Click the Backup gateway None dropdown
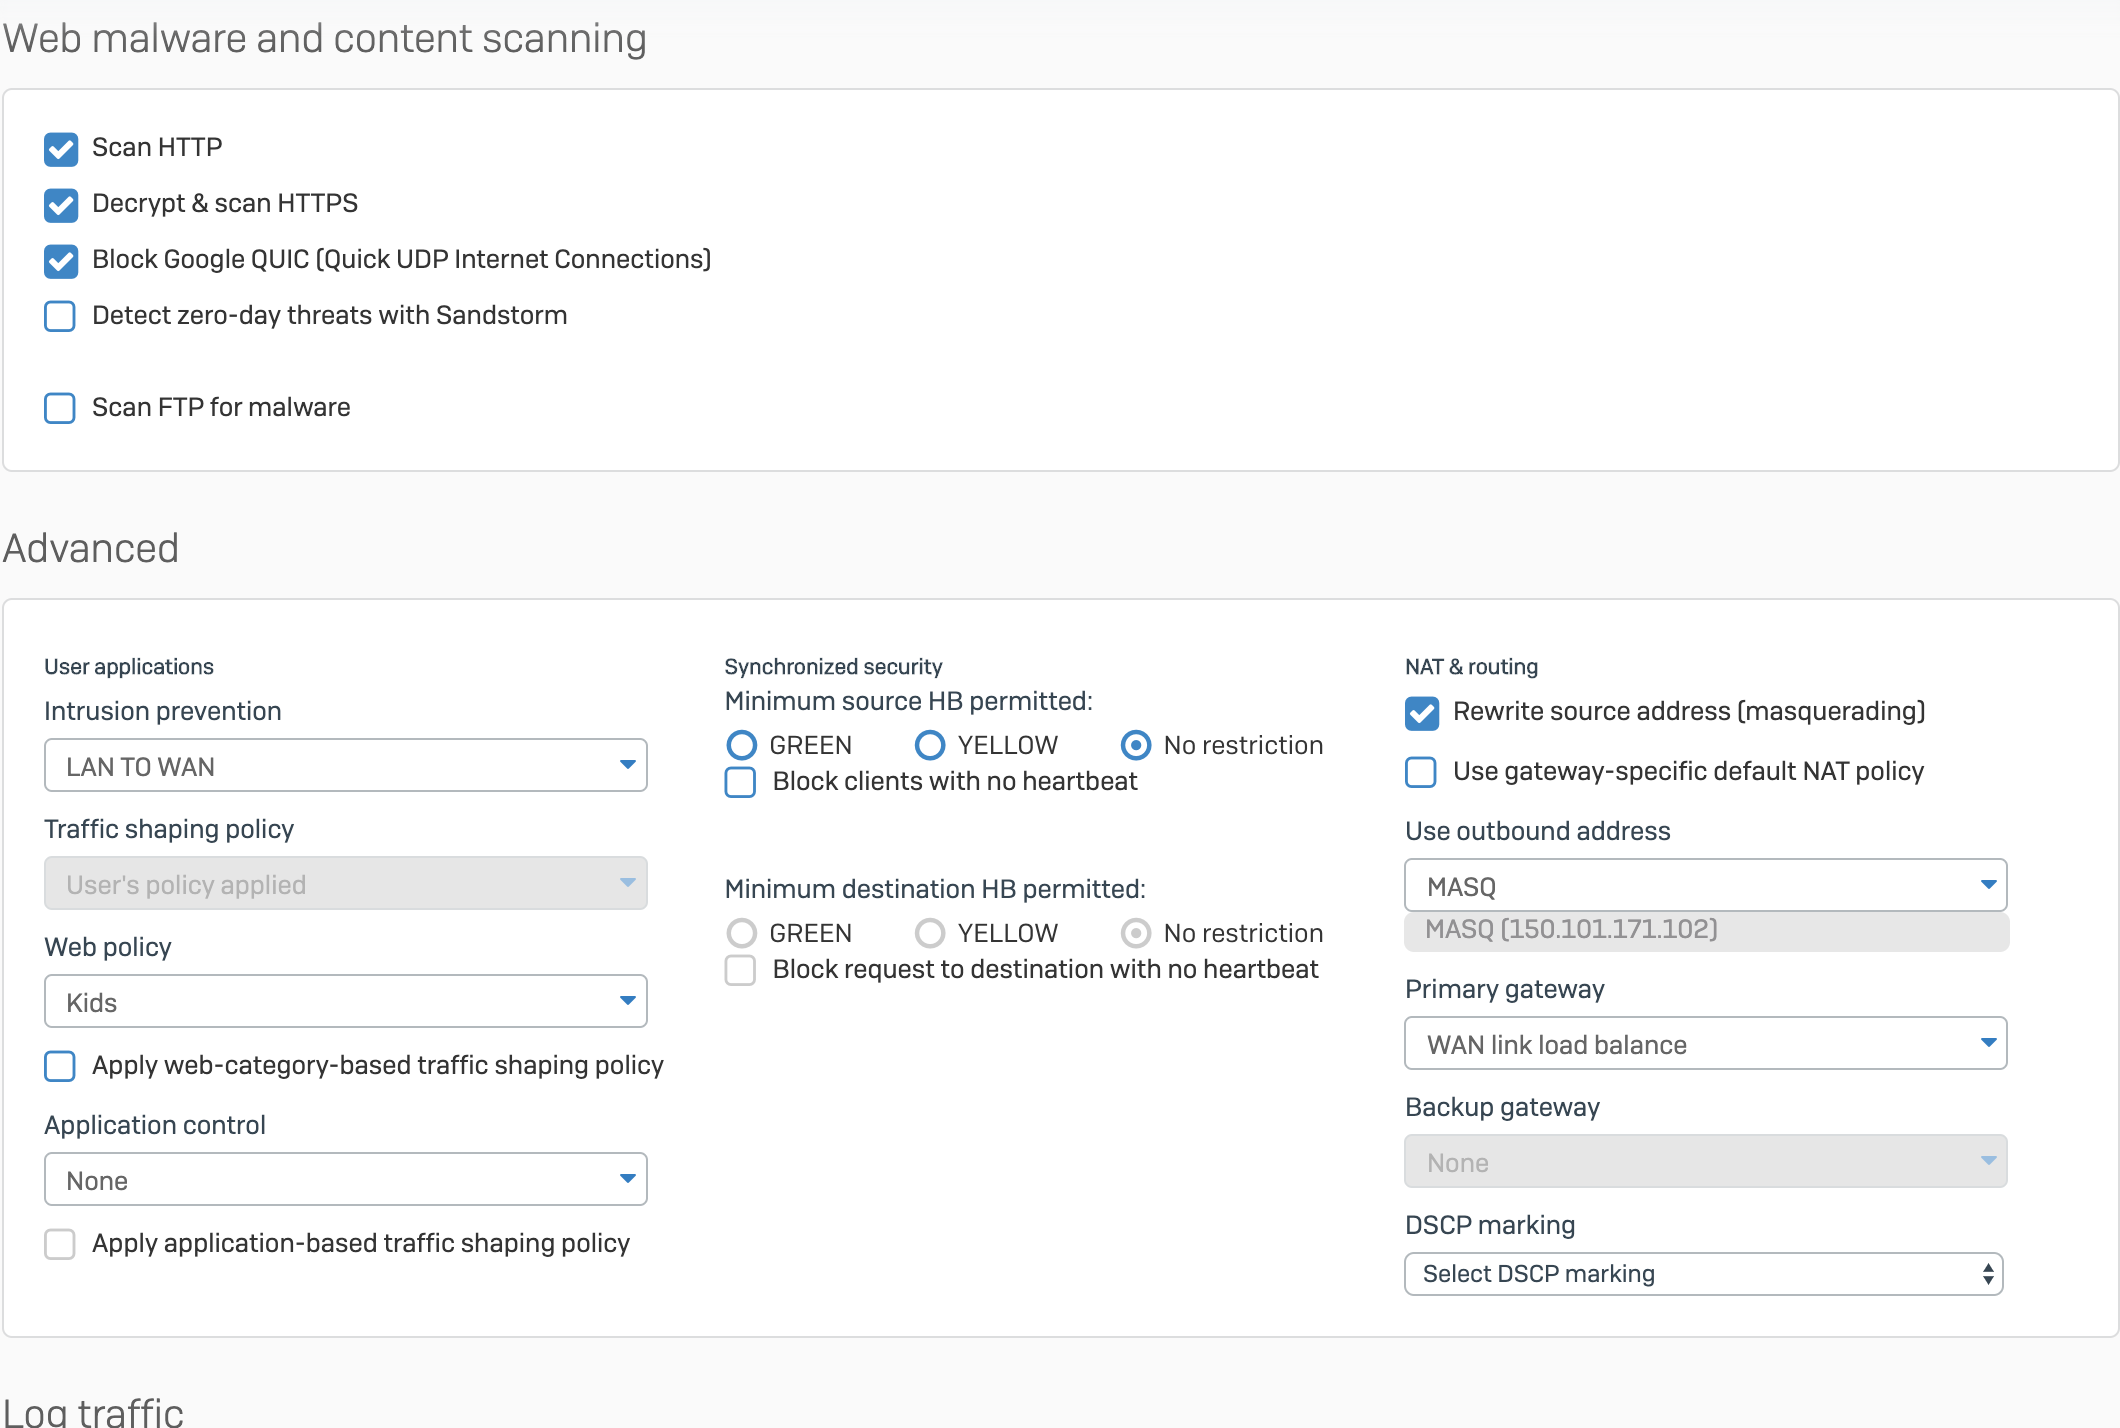This screenshot has height=1428, width=2120. (1705, 1162)
